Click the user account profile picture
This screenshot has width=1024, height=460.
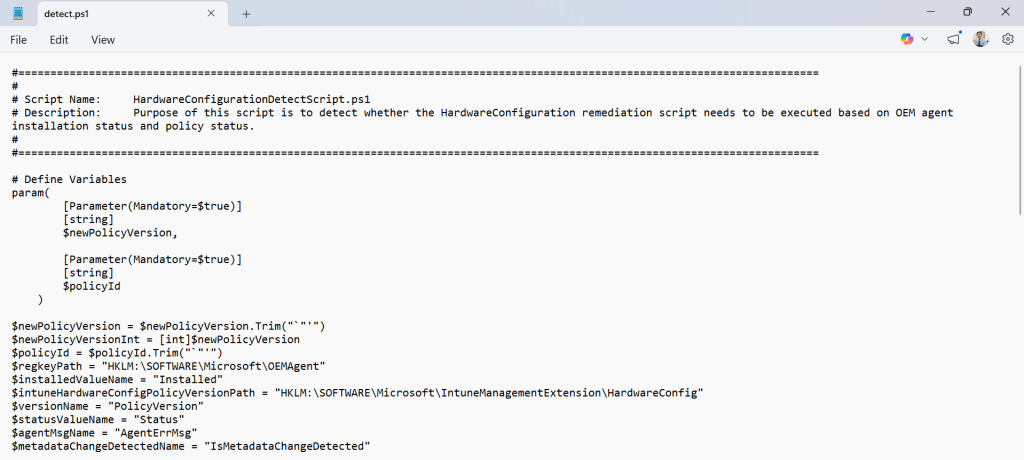click(x=981, y=39)
